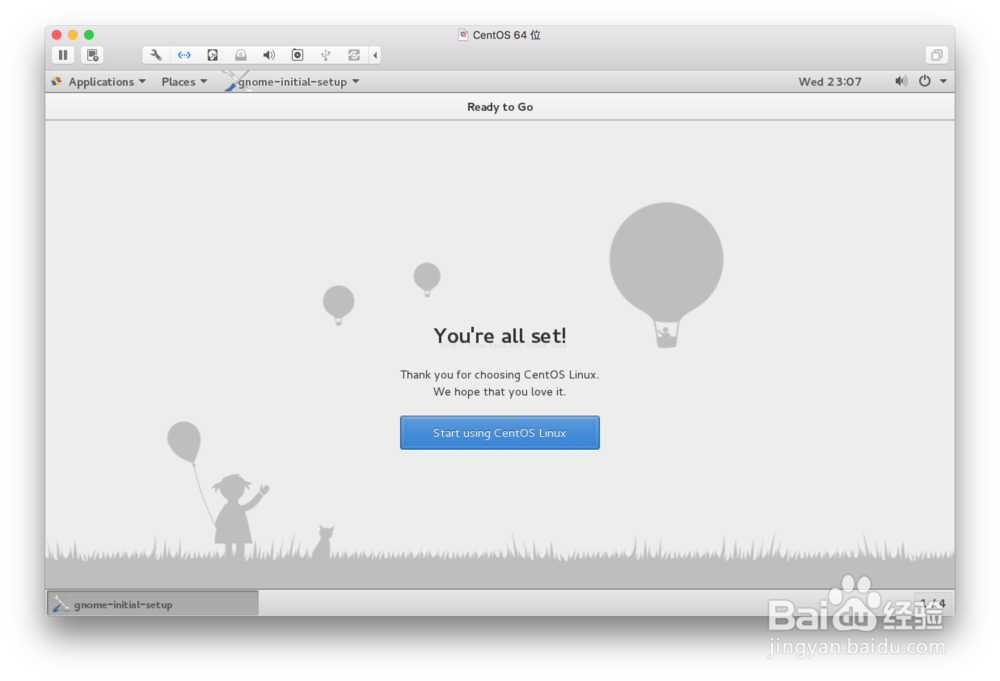Click the shared folders sync icon
The height and width of the screenshot is (681, 1000).
tap(353, 55)
